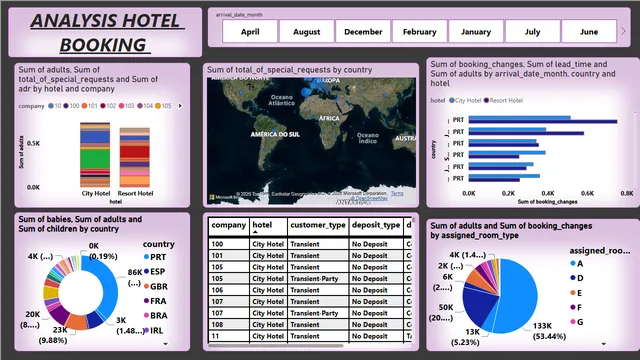640x360 pixels.
Task: Pick January in arrival month slicer
Action: coord(476,31)
